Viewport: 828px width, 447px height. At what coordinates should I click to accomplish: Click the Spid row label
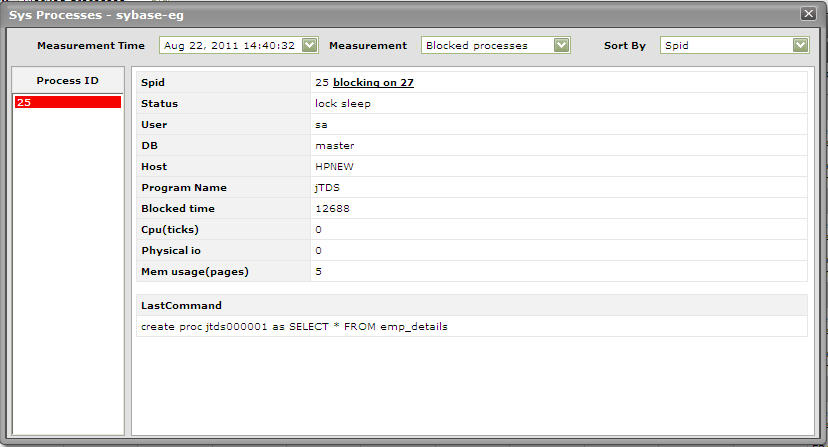pyautogui.click(x=153, y=82)
